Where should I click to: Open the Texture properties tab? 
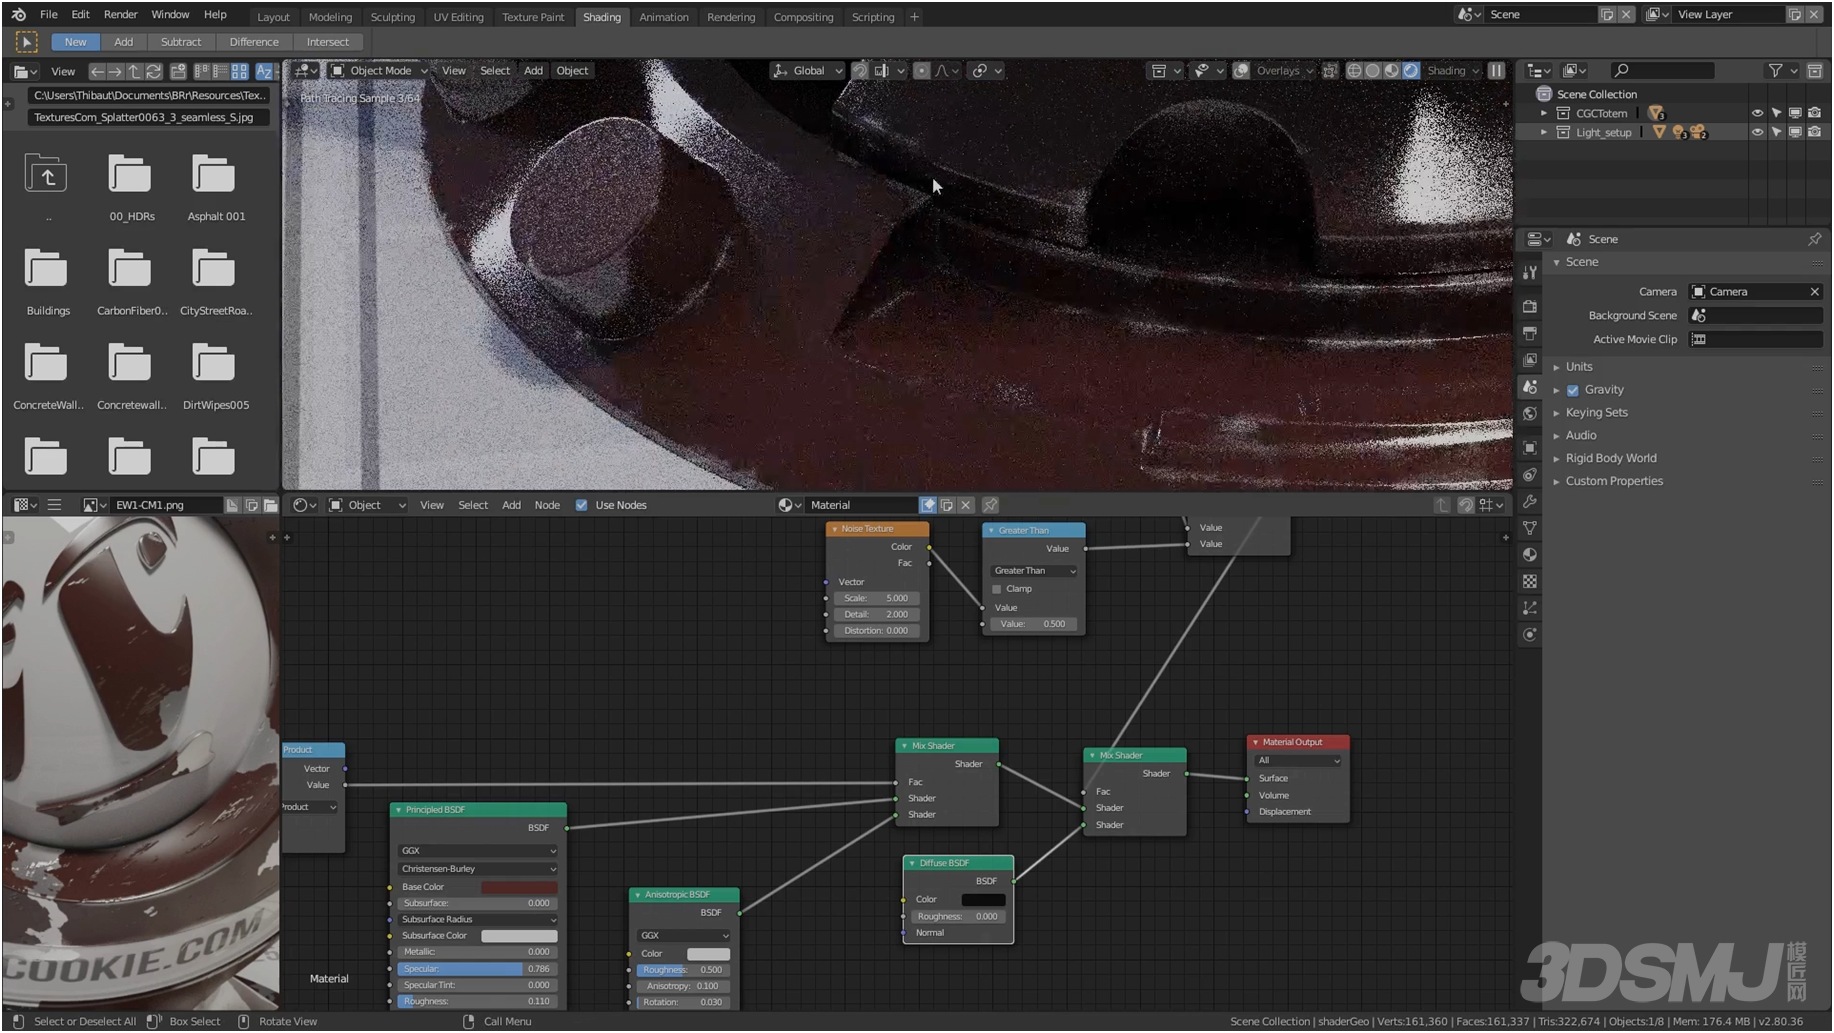1529,581
